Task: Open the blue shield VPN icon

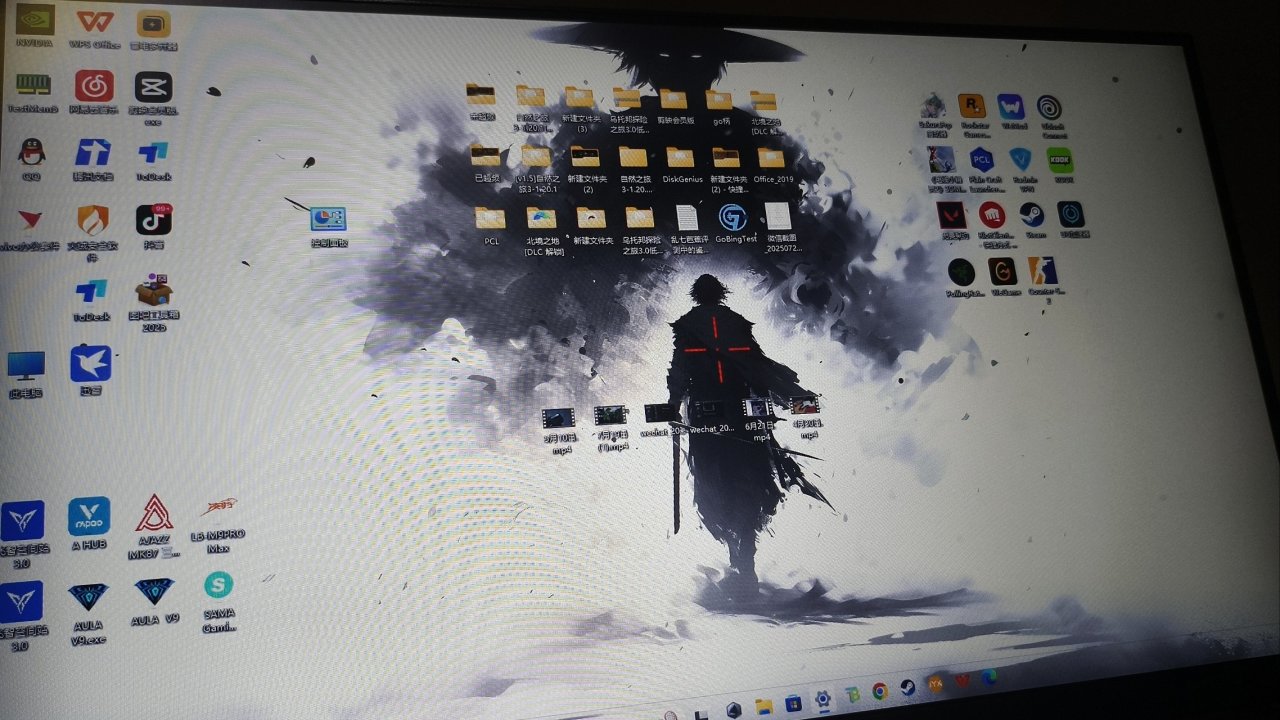Action: (1021, 159)
